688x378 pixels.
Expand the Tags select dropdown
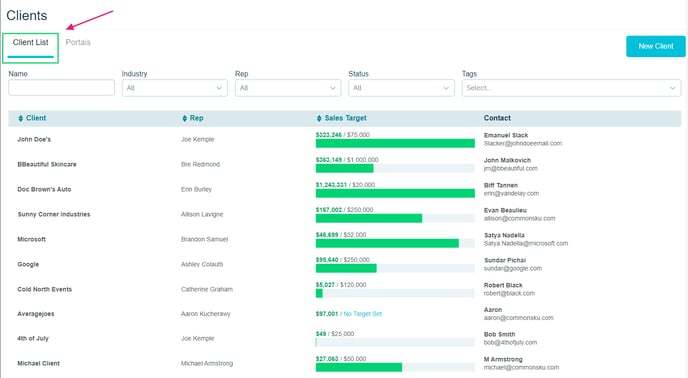click(571, 88)
